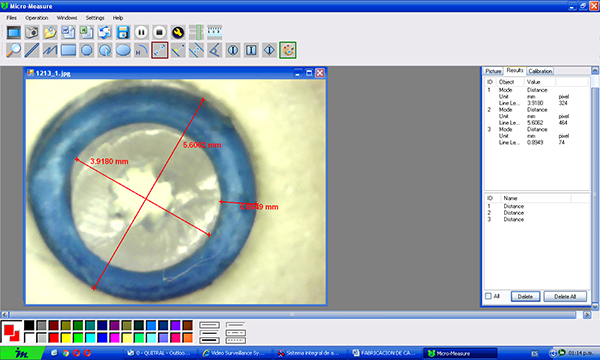Pause the live video feed
The width and height of the screenshot is (600, 360).
tap(141, 32)
